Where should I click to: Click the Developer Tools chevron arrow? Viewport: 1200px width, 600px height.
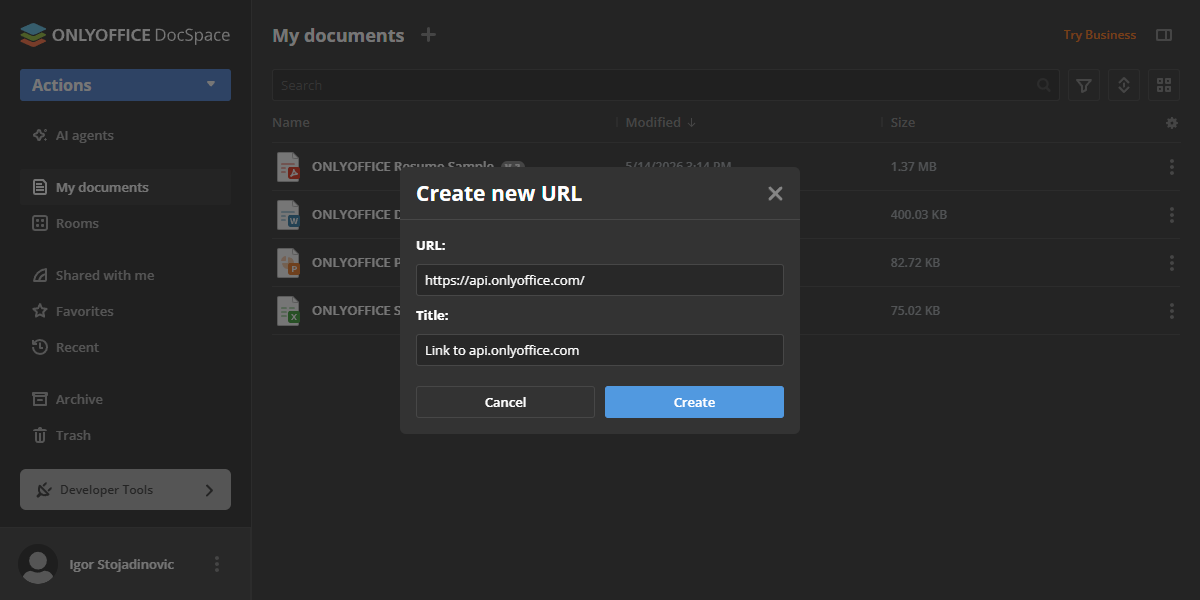209,490
